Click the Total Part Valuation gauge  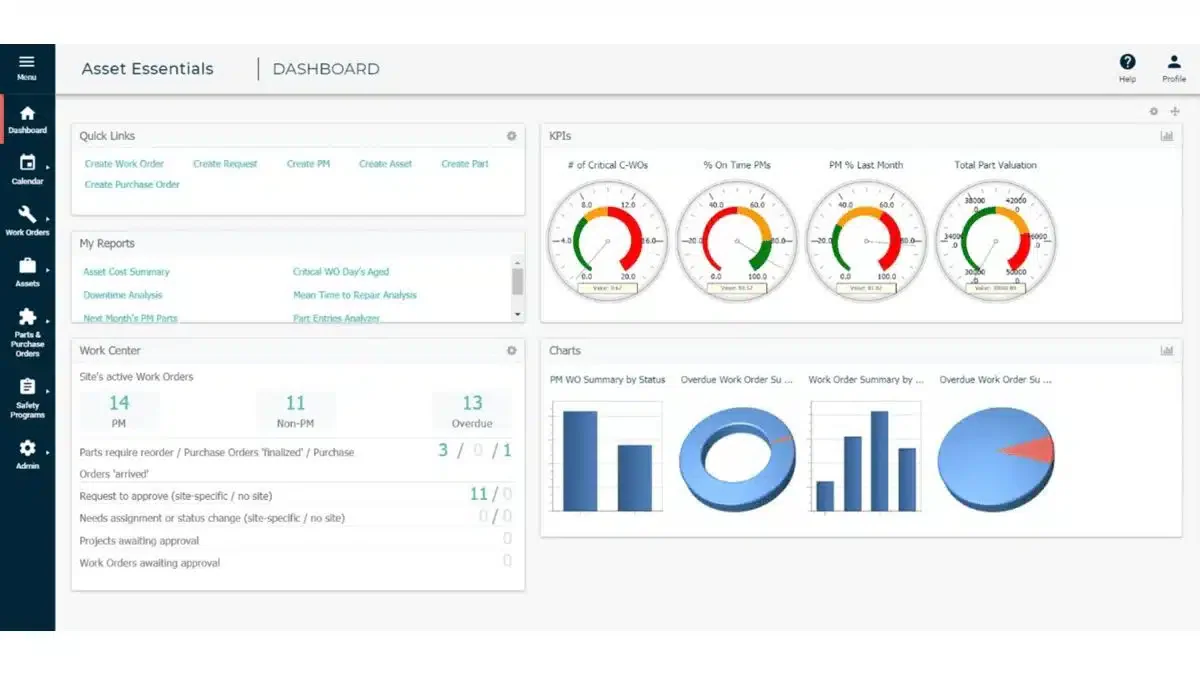point(995,240)
